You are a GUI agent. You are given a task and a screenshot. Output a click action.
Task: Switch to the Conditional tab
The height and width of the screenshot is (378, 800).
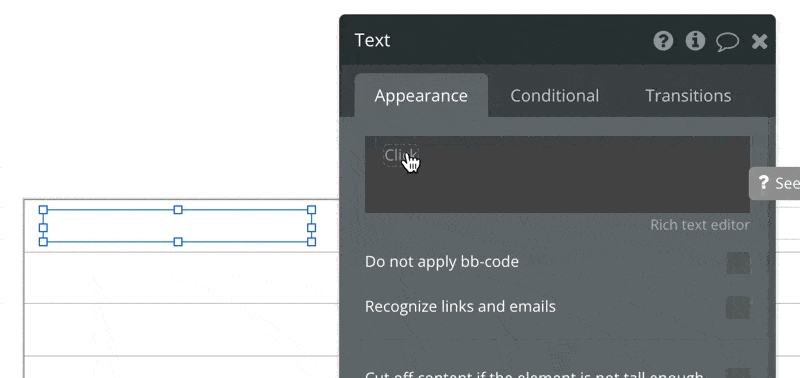(x=555, y=96)
